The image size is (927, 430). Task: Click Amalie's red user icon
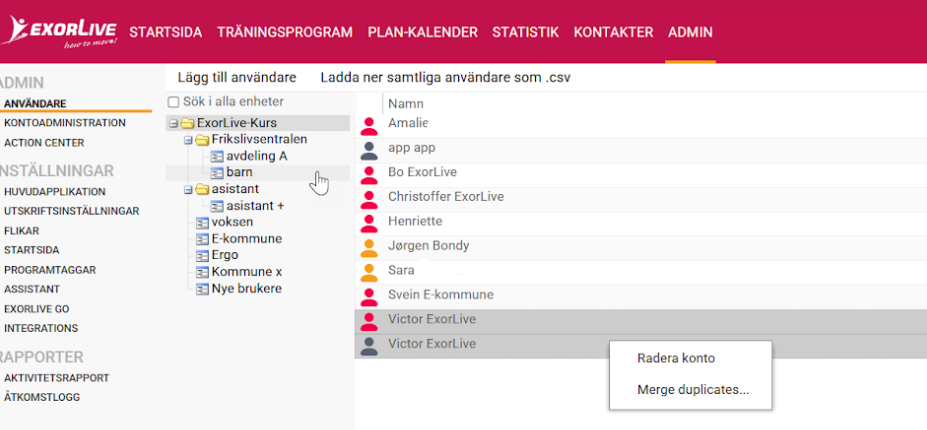pos(369,126)
